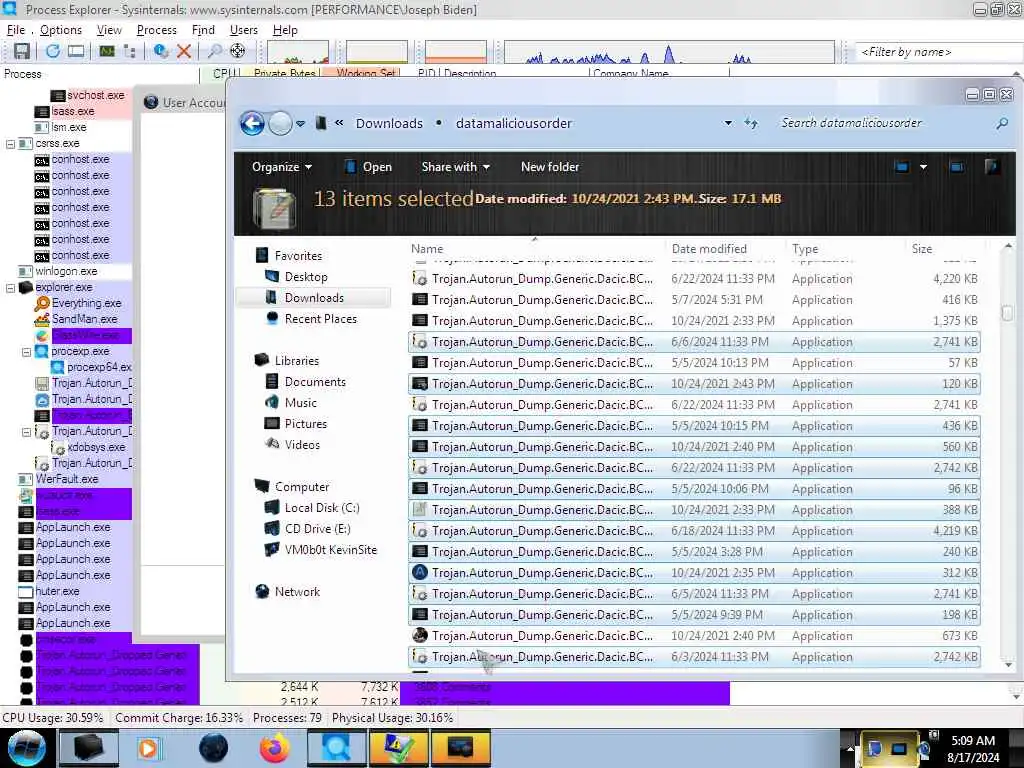Select Everything.exe in the process tree
Screen dimensions: 1024x768
87,303
